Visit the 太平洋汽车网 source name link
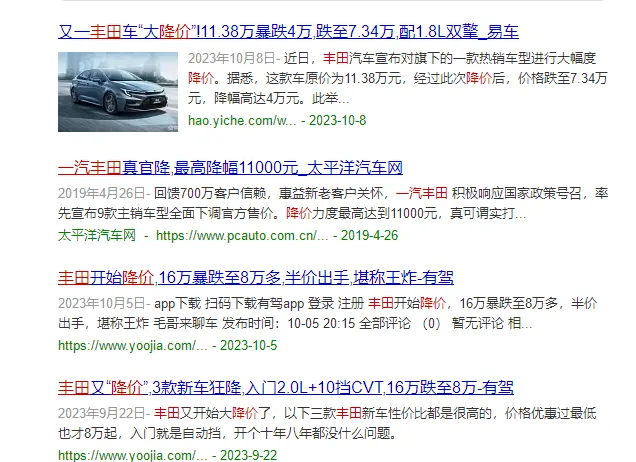This screenshot has height=462, width=636. pyautogui.click(x=97, y=235)
